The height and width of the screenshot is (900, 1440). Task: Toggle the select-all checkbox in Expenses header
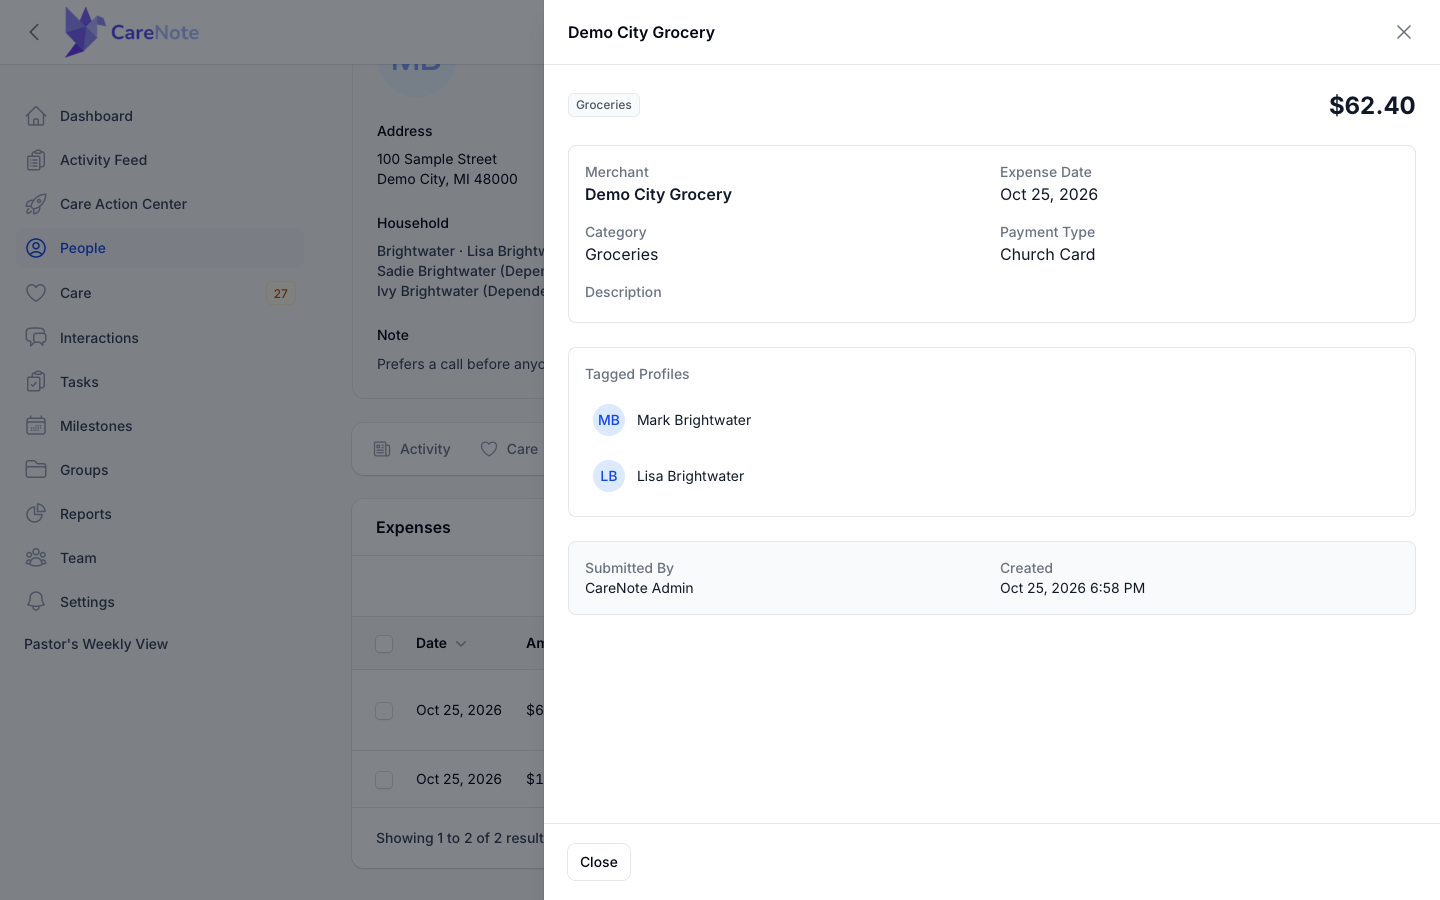[384, 644]
